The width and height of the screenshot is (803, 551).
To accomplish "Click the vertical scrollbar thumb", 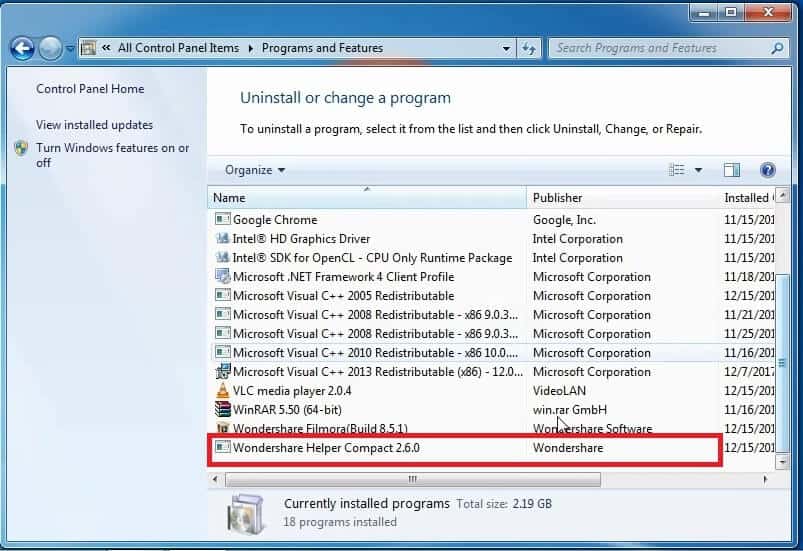I will point(782,363).
